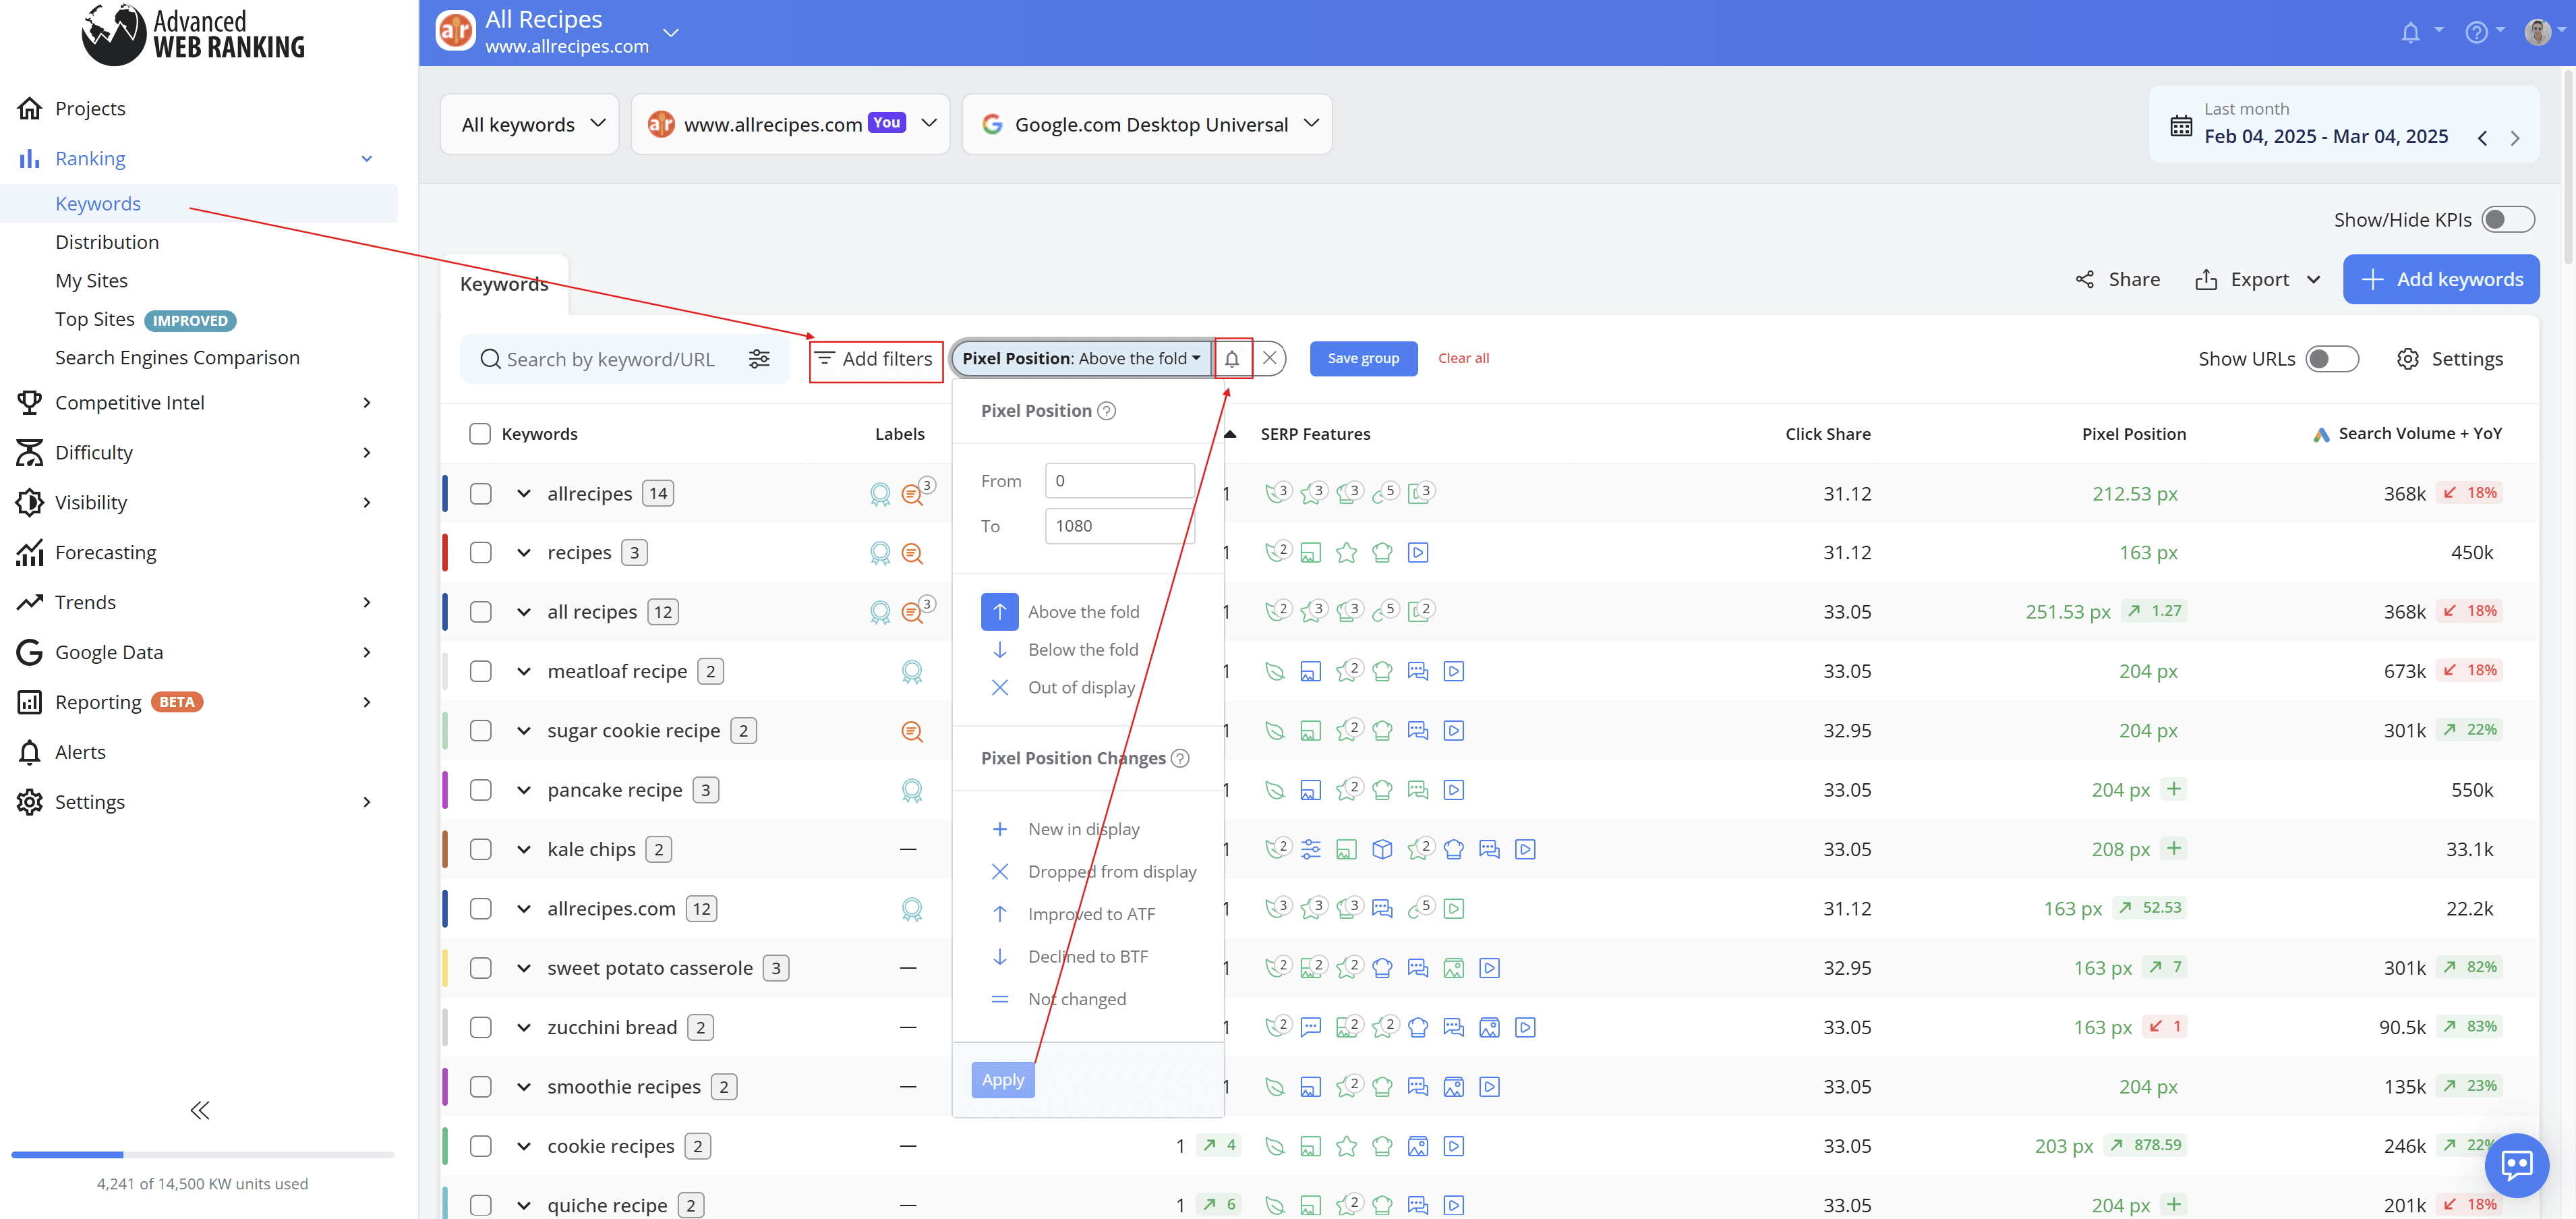The image size is (2576, 1219).
Task: Click the Pixel Position To input field
Action: pos(1119,526)
